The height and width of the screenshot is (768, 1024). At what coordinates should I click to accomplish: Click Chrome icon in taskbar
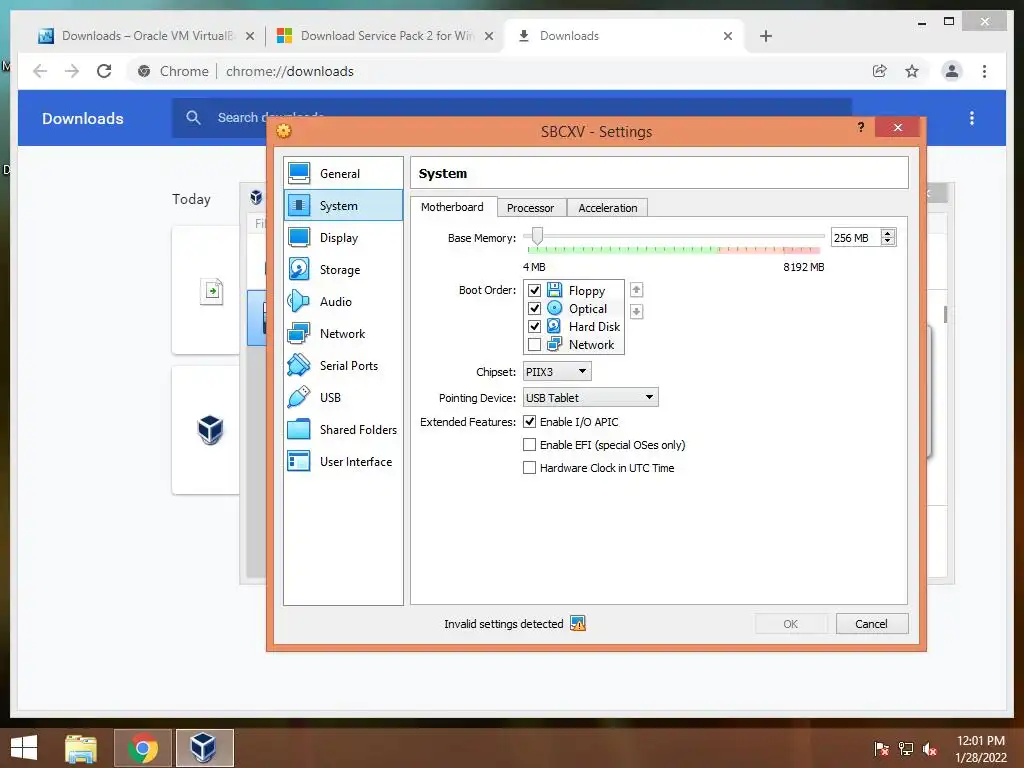(142, 748)
